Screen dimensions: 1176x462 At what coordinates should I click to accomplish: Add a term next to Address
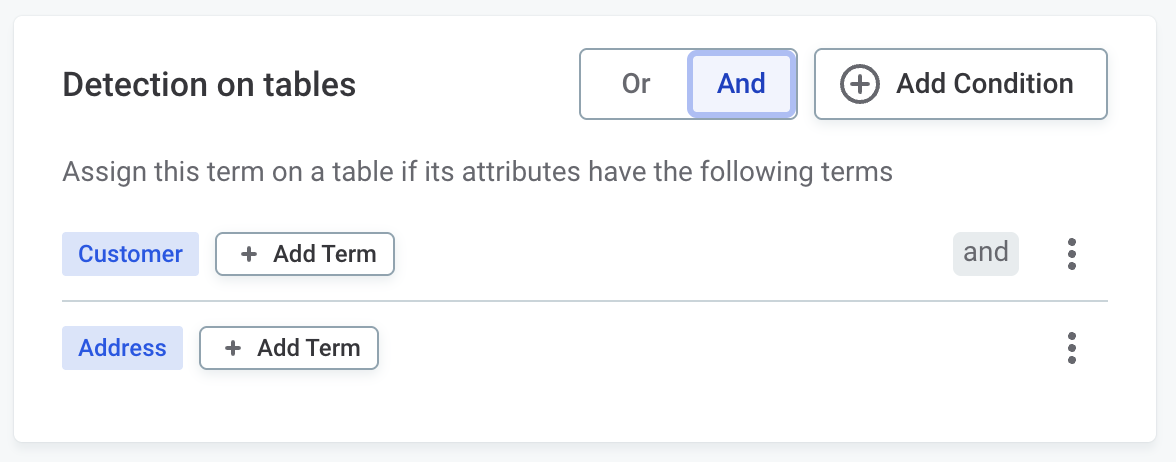click(289, 348)
